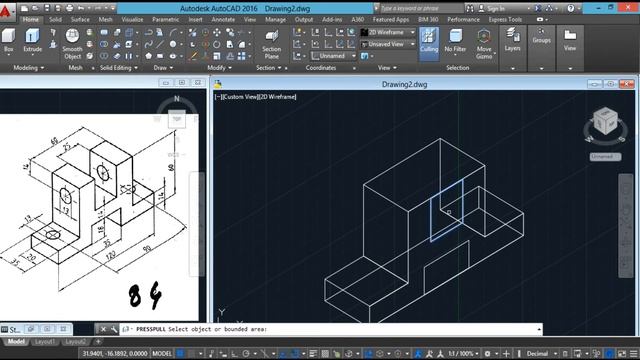Open the Solid ribbon tab

pos(55,20)
